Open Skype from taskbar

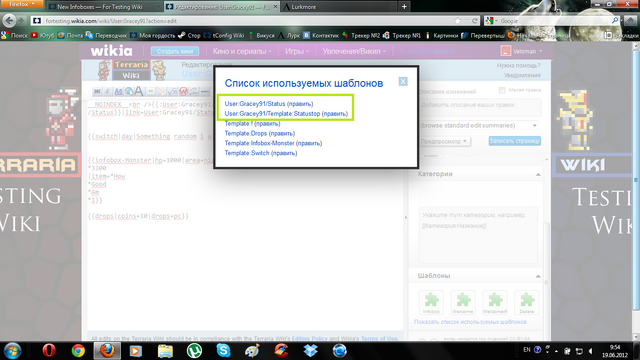[x=223, y=351]
